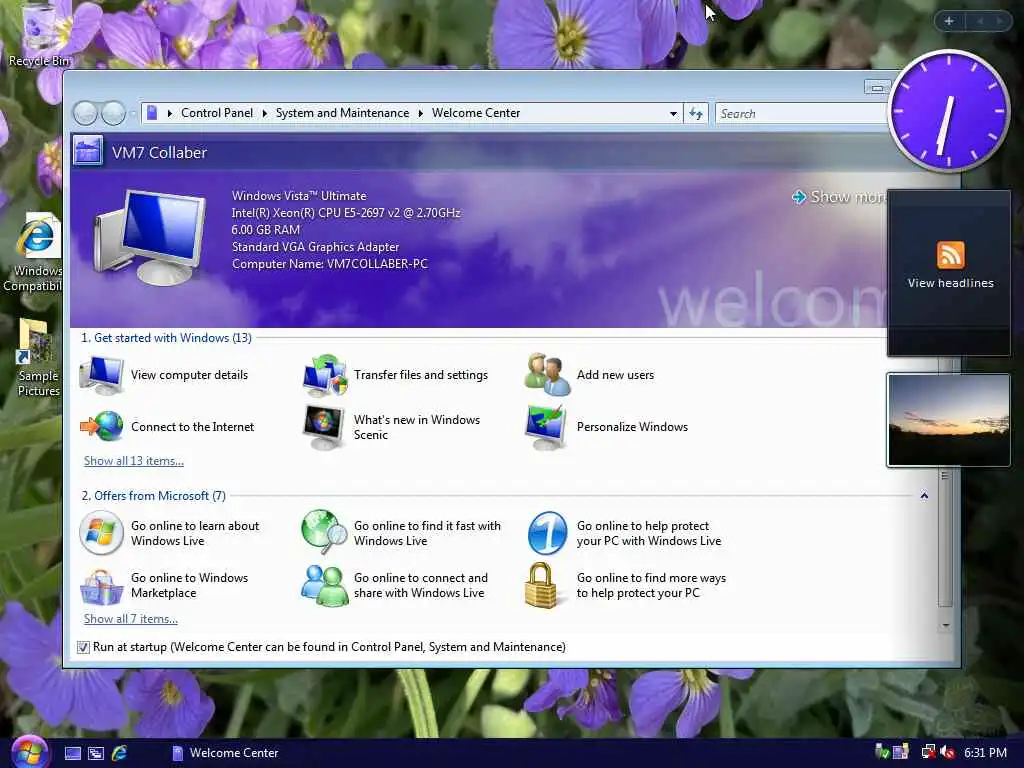Click the slideshow gadget sunset picture
Screen dimensions: 1024x768
tap(948, 420)
